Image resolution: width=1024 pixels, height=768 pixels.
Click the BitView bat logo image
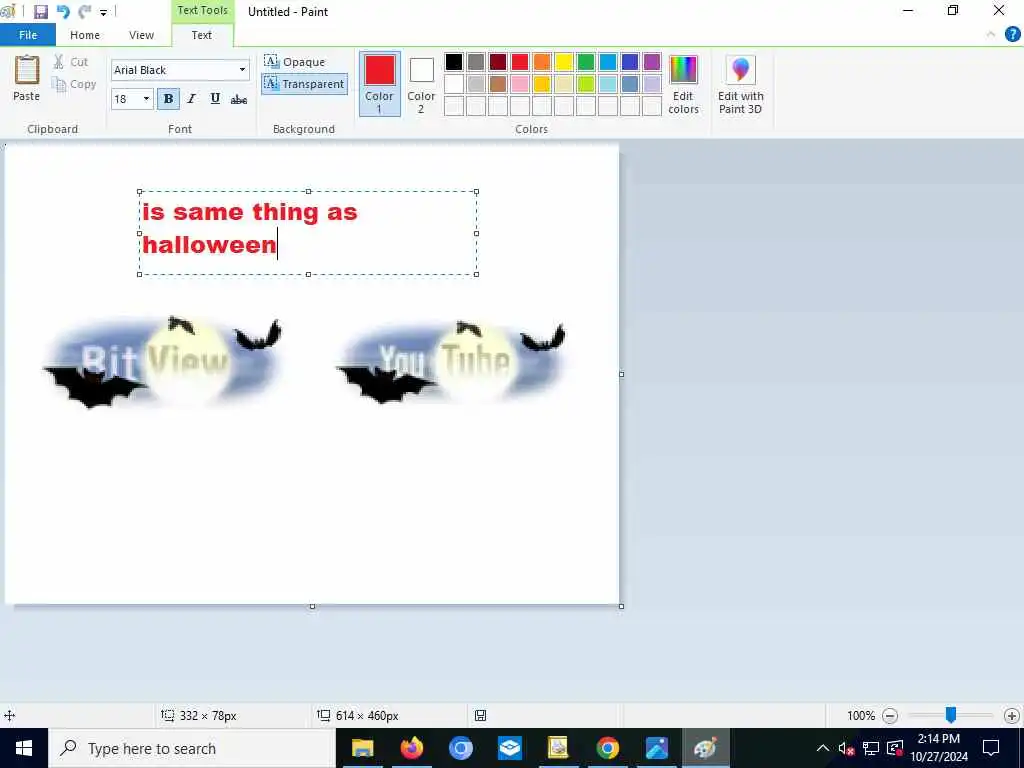coord(164,362)
